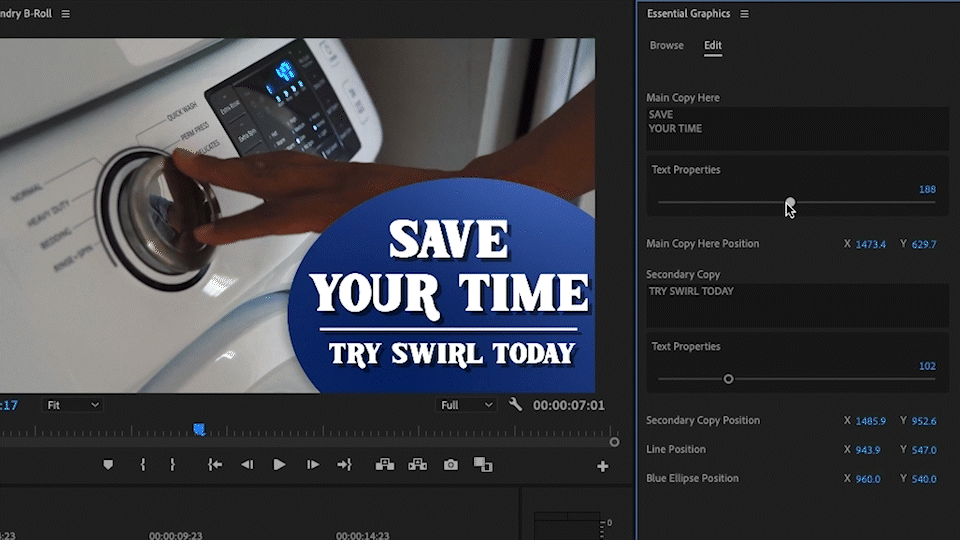Image resolution: width=960 pixels, height=540 pixels.
Task: Open the B-Roll monitor panel menu
Action: coord(66,13)
